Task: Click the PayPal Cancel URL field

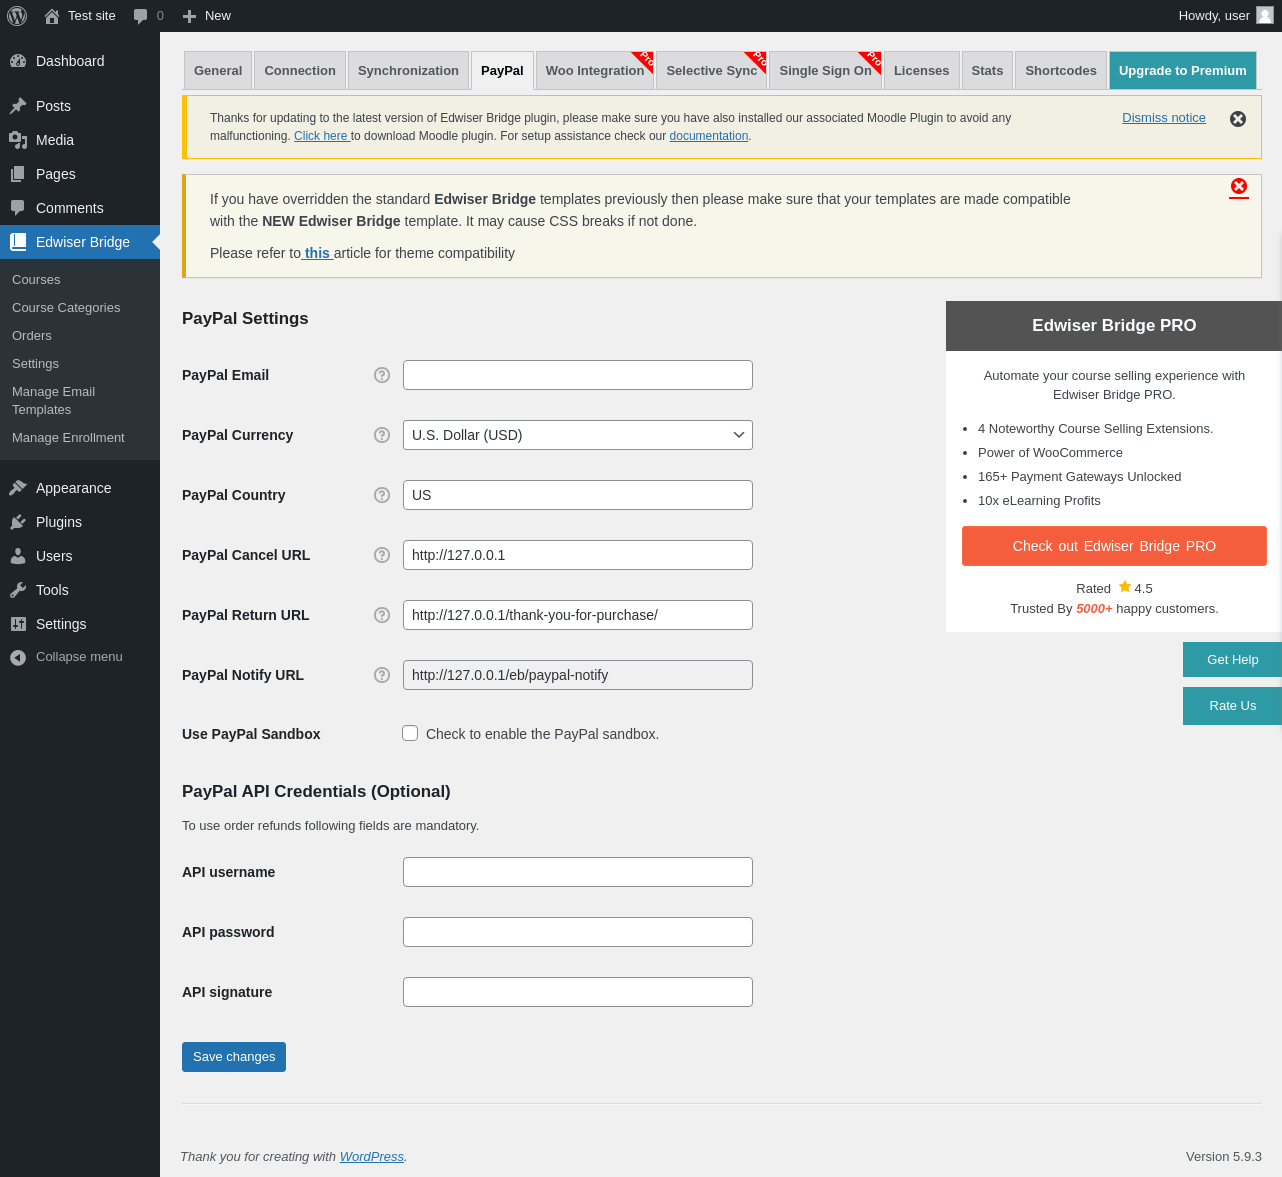Action: [578, 555]
